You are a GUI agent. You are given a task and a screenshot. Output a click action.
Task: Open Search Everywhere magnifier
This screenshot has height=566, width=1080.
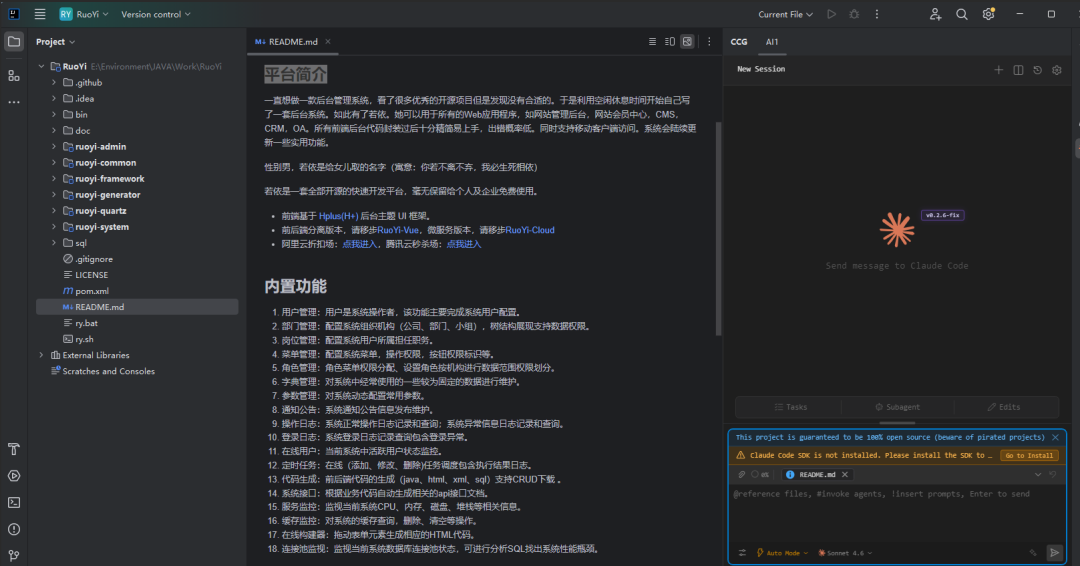pos(962,14)
